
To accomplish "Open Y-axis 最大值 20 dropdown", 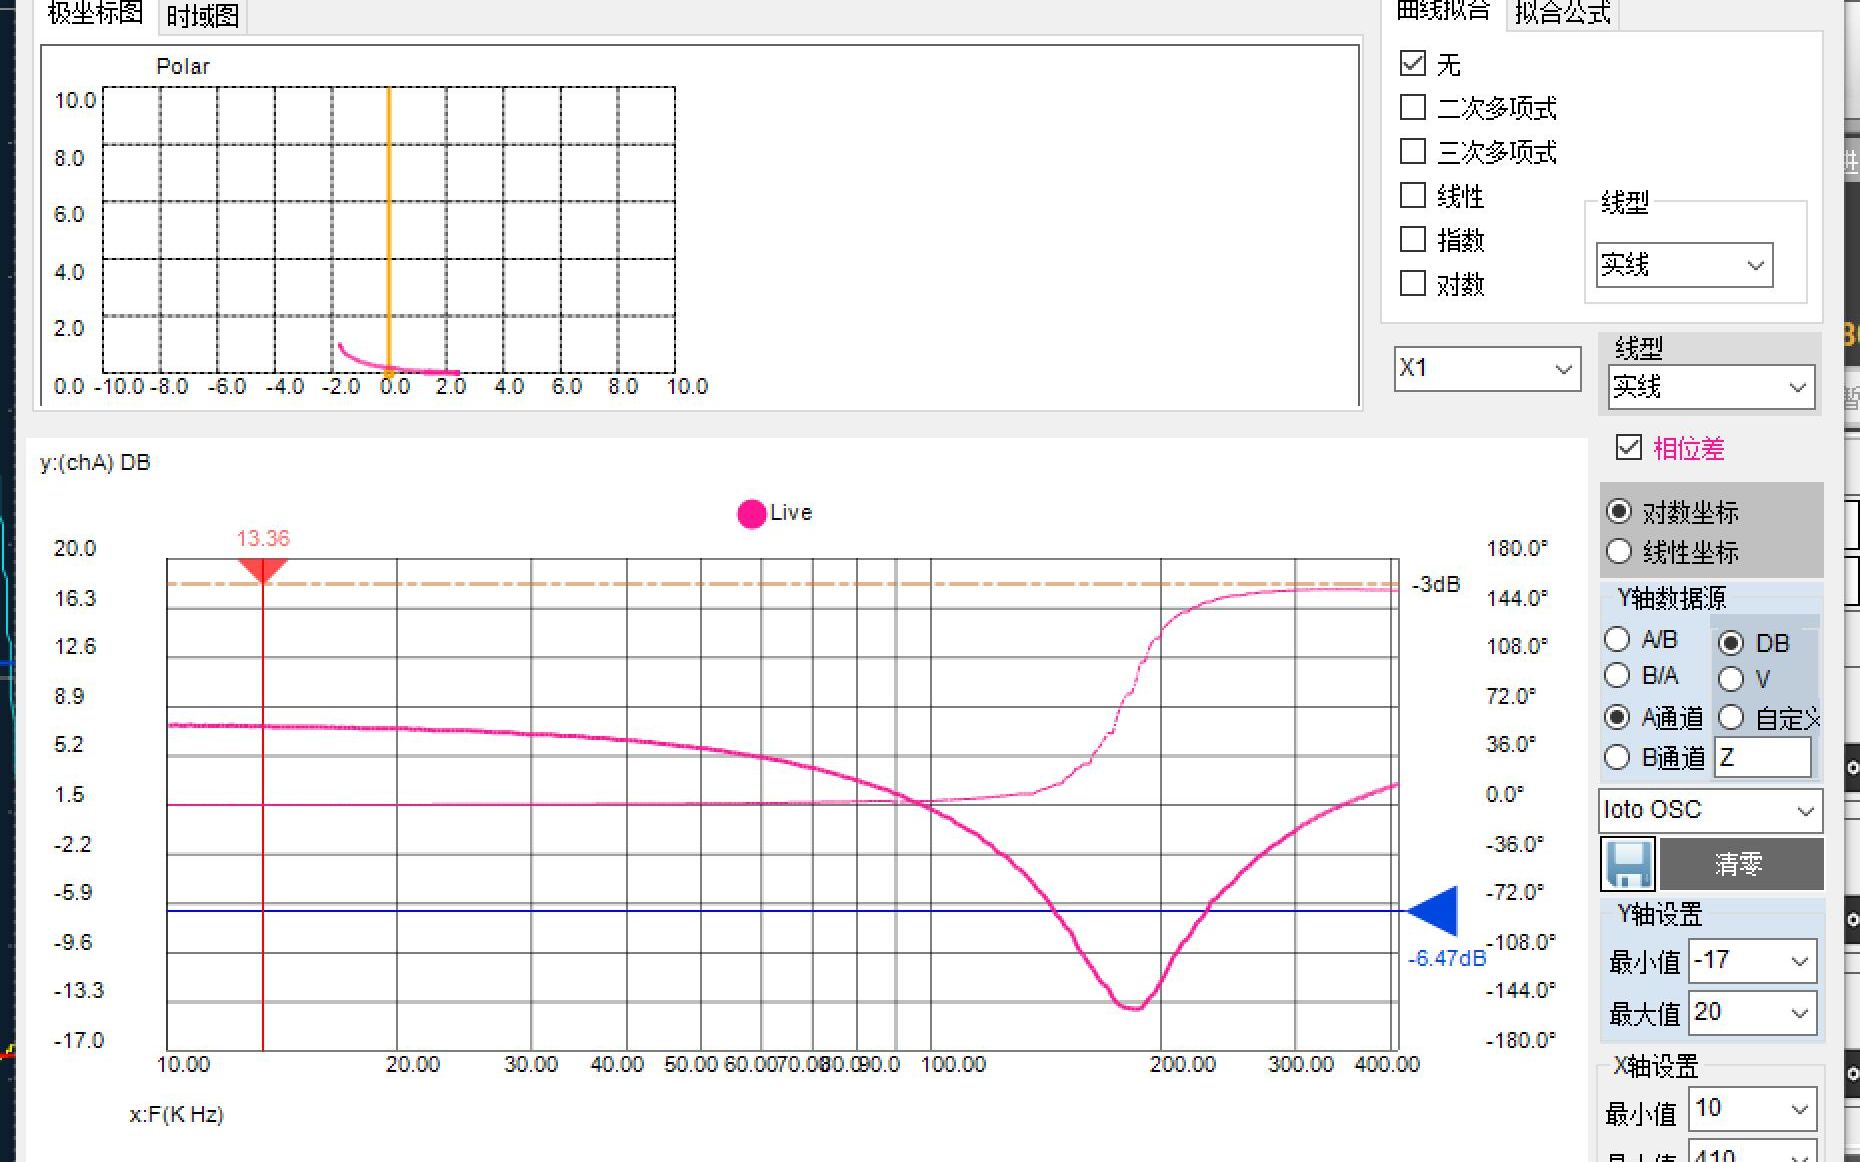I will 1752,1013.
